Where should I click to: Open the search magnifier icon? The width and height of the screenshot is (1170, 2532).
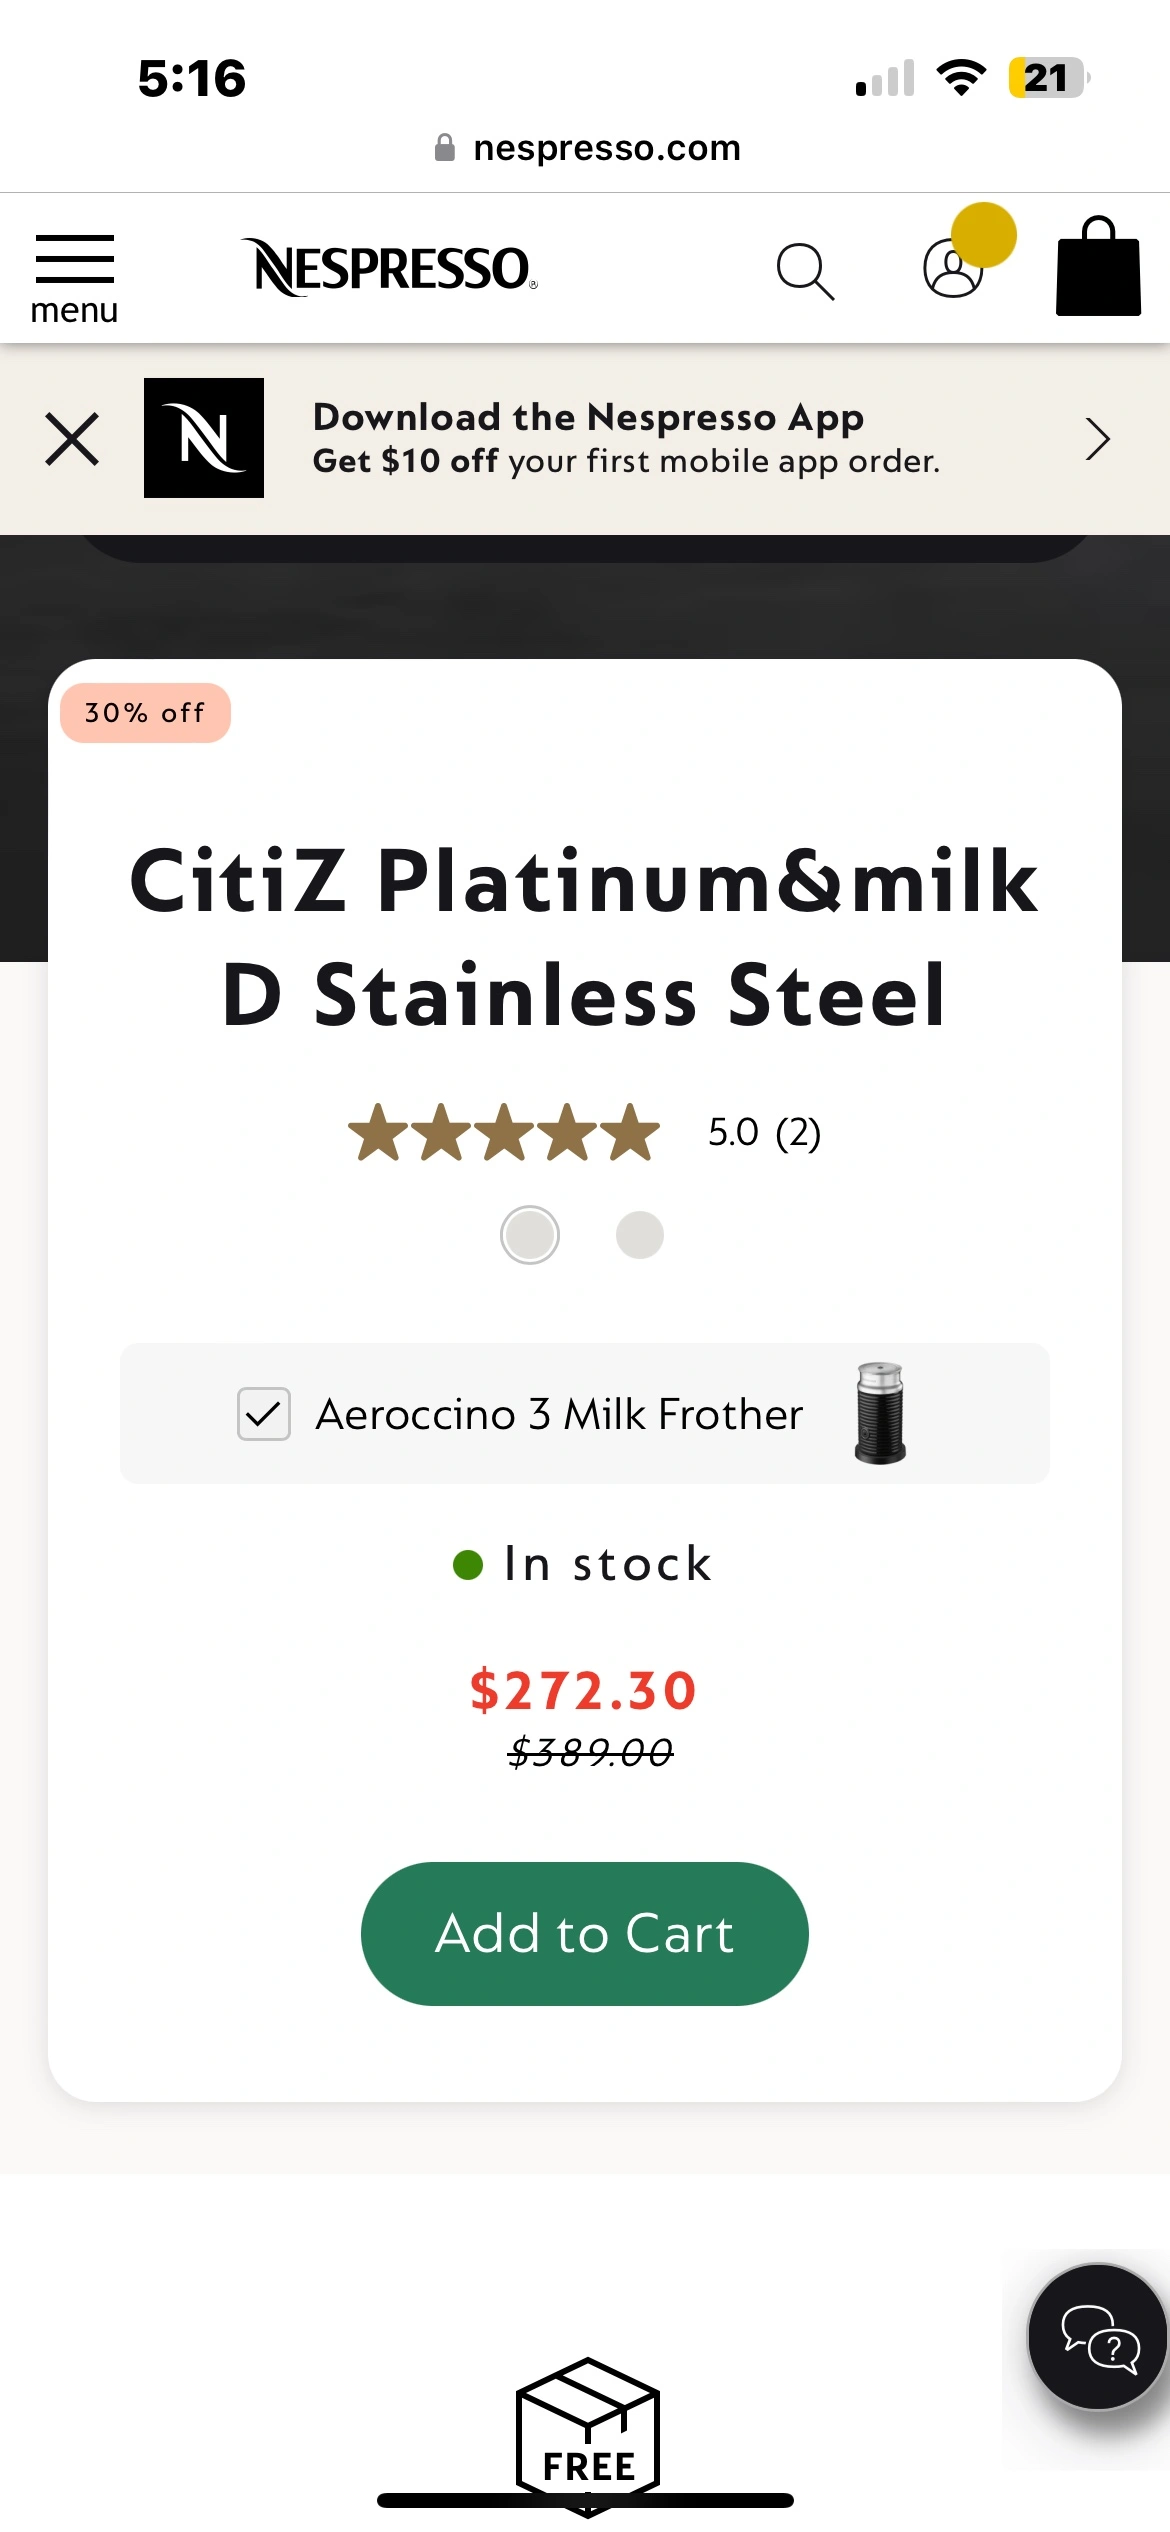[x=805, y=270]
